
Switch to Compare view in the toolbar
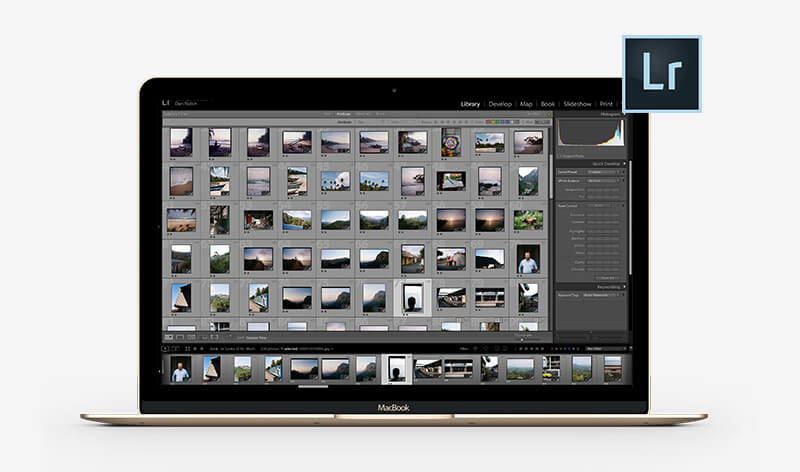(191, 337)
